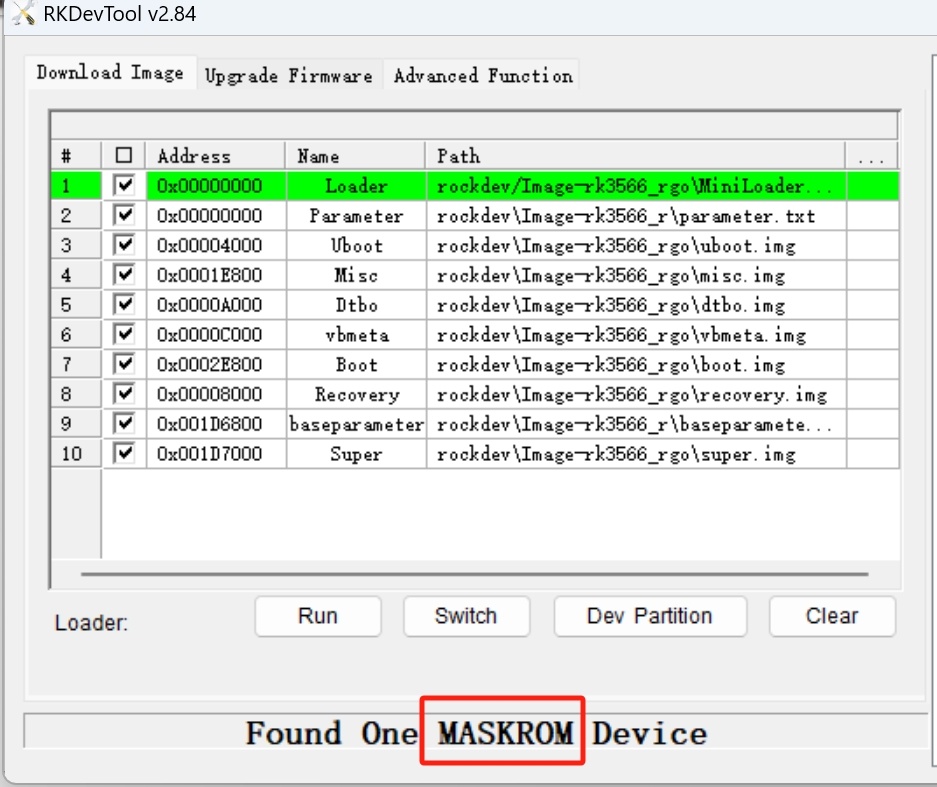
Task: Uncheck the Misc row checkbox
Action: tap(124, 275)
